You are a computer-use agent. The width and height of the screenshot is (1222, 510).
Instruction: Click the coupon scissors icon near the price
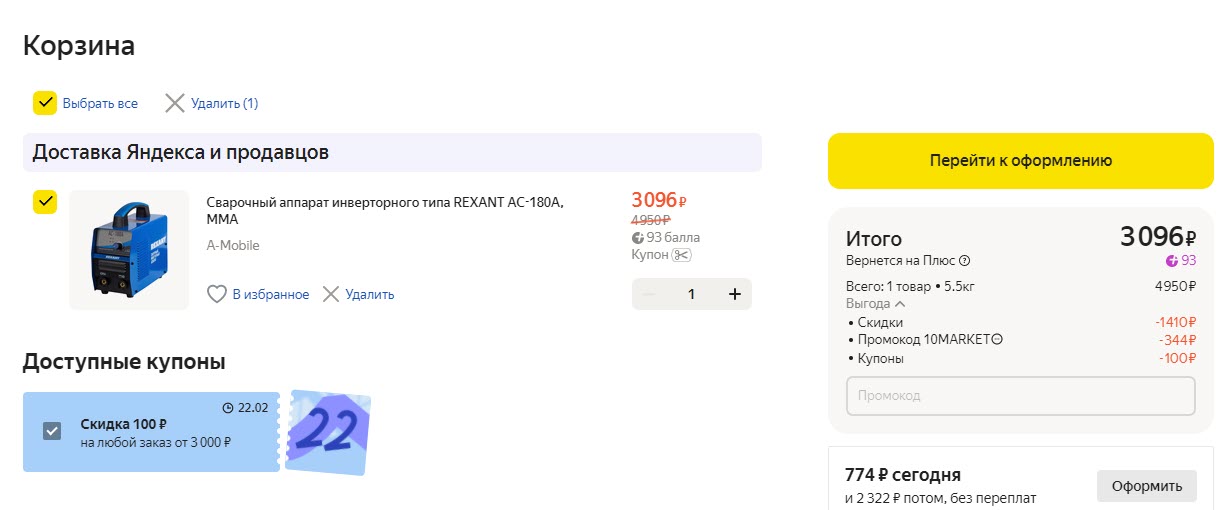(681, 255)
